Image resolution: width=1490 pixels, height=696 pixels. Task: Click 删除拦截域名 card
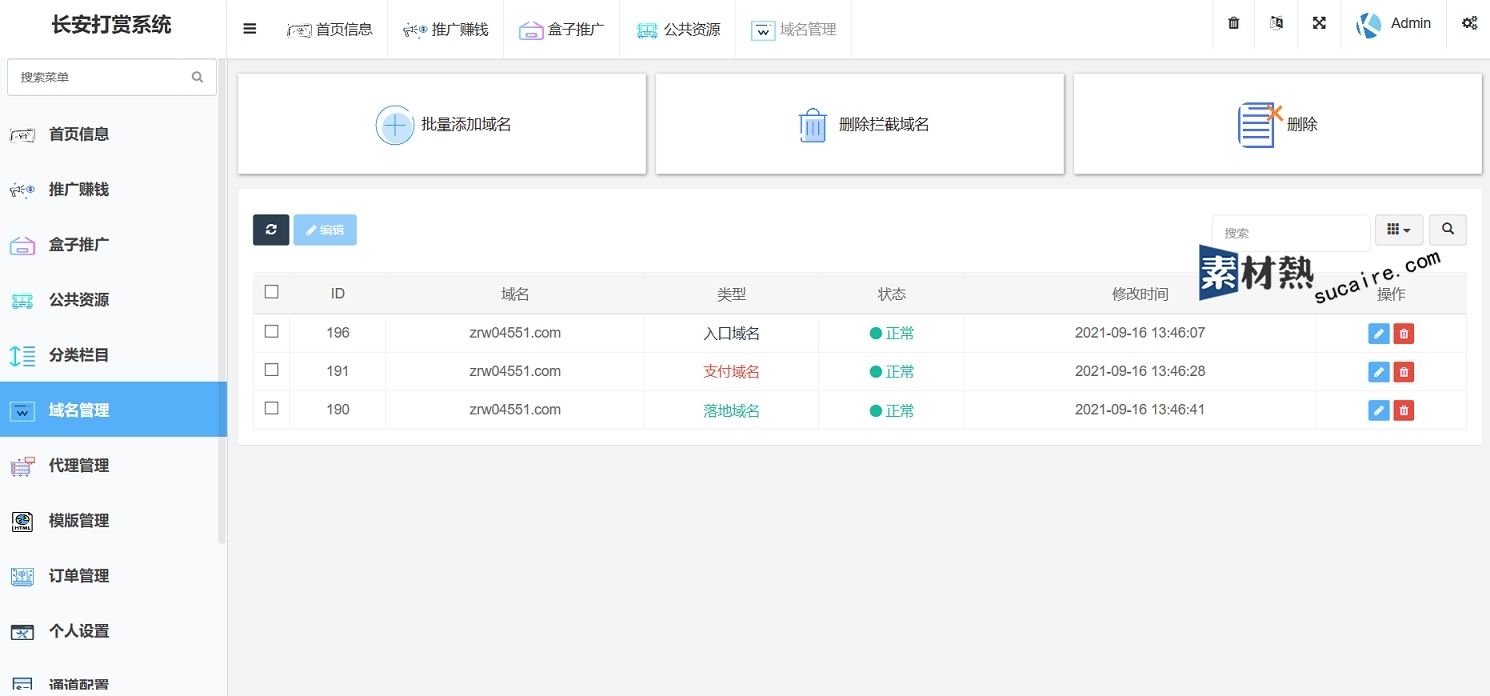coord(860,124)
